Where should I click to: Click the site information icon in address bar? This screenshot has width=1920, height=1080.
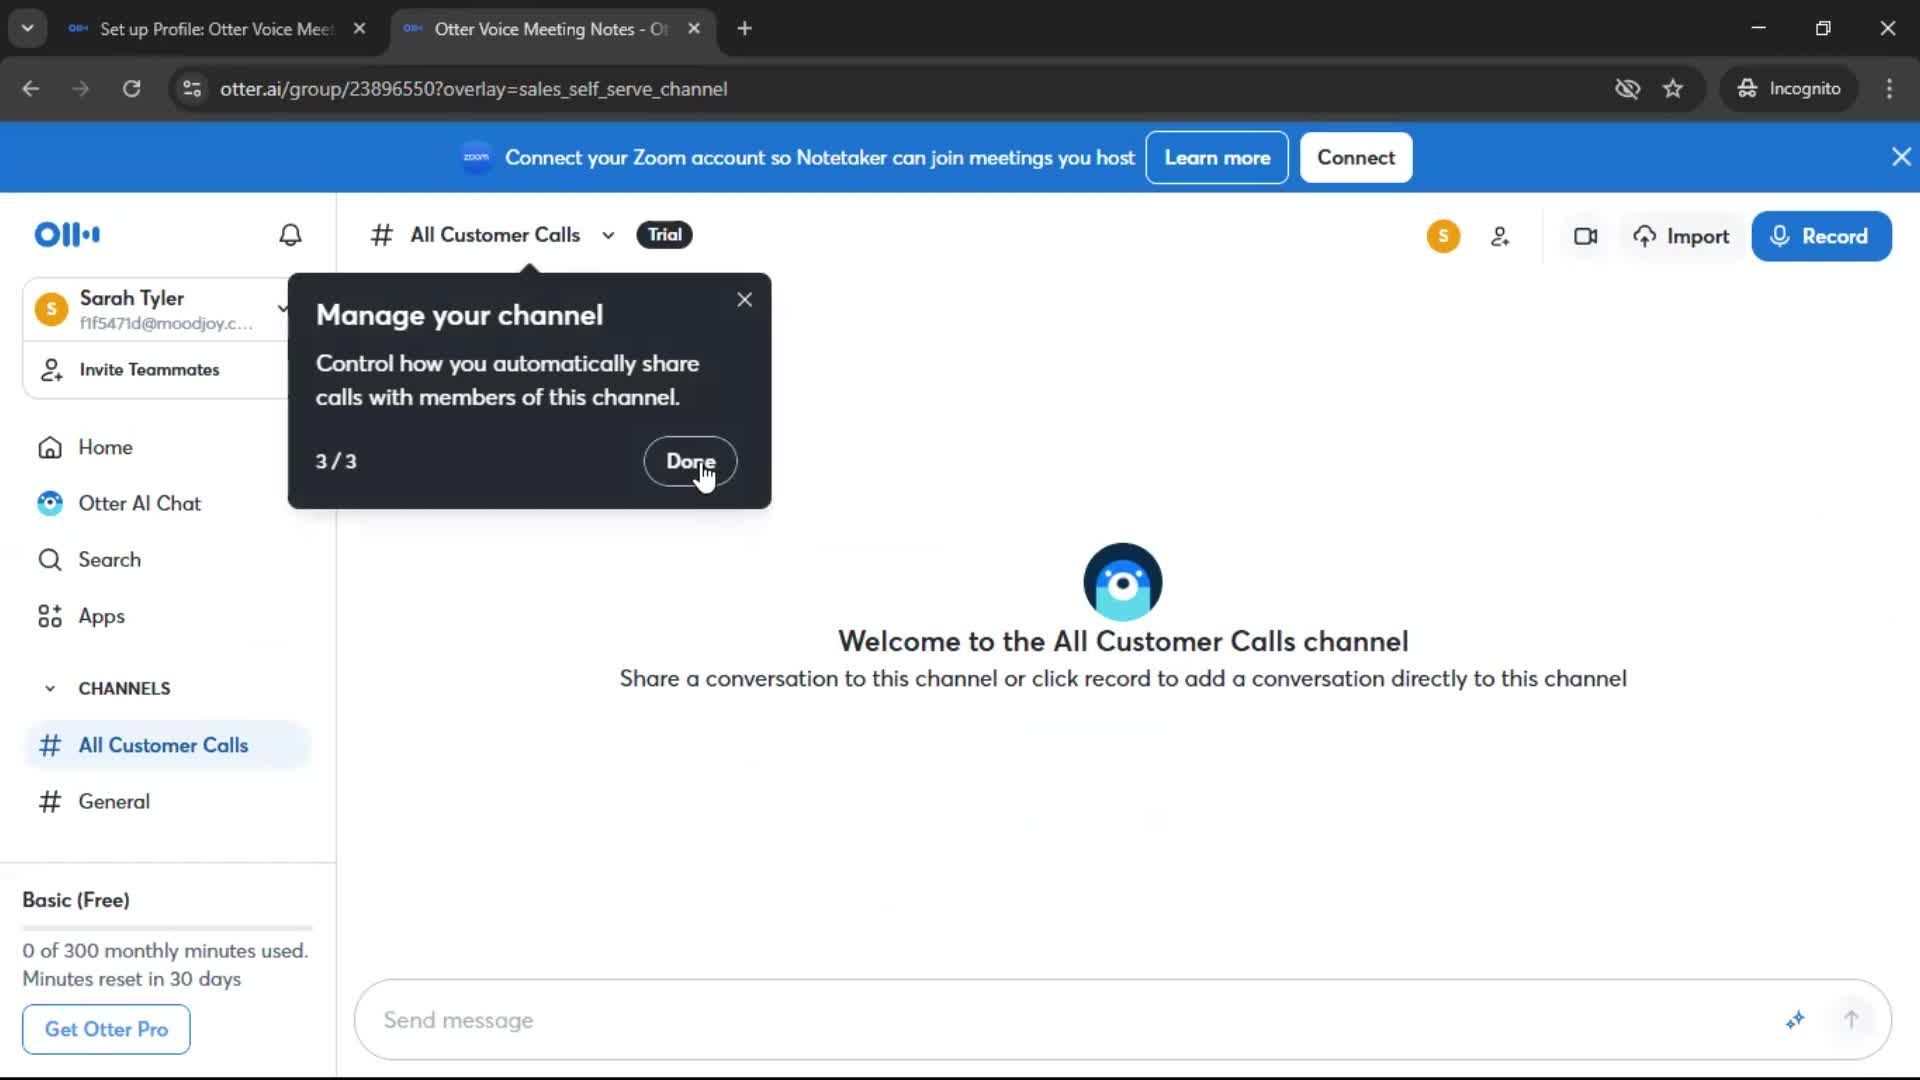[192, 89]
